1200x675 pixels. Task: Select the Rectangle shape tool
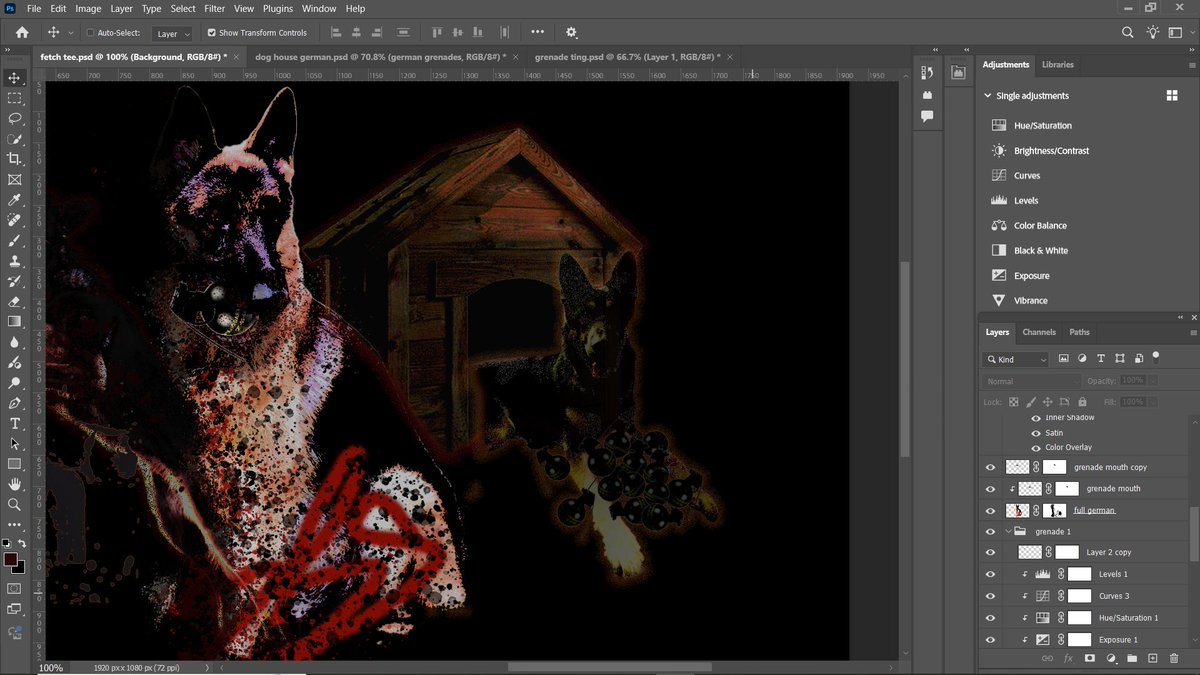(14, 464)
